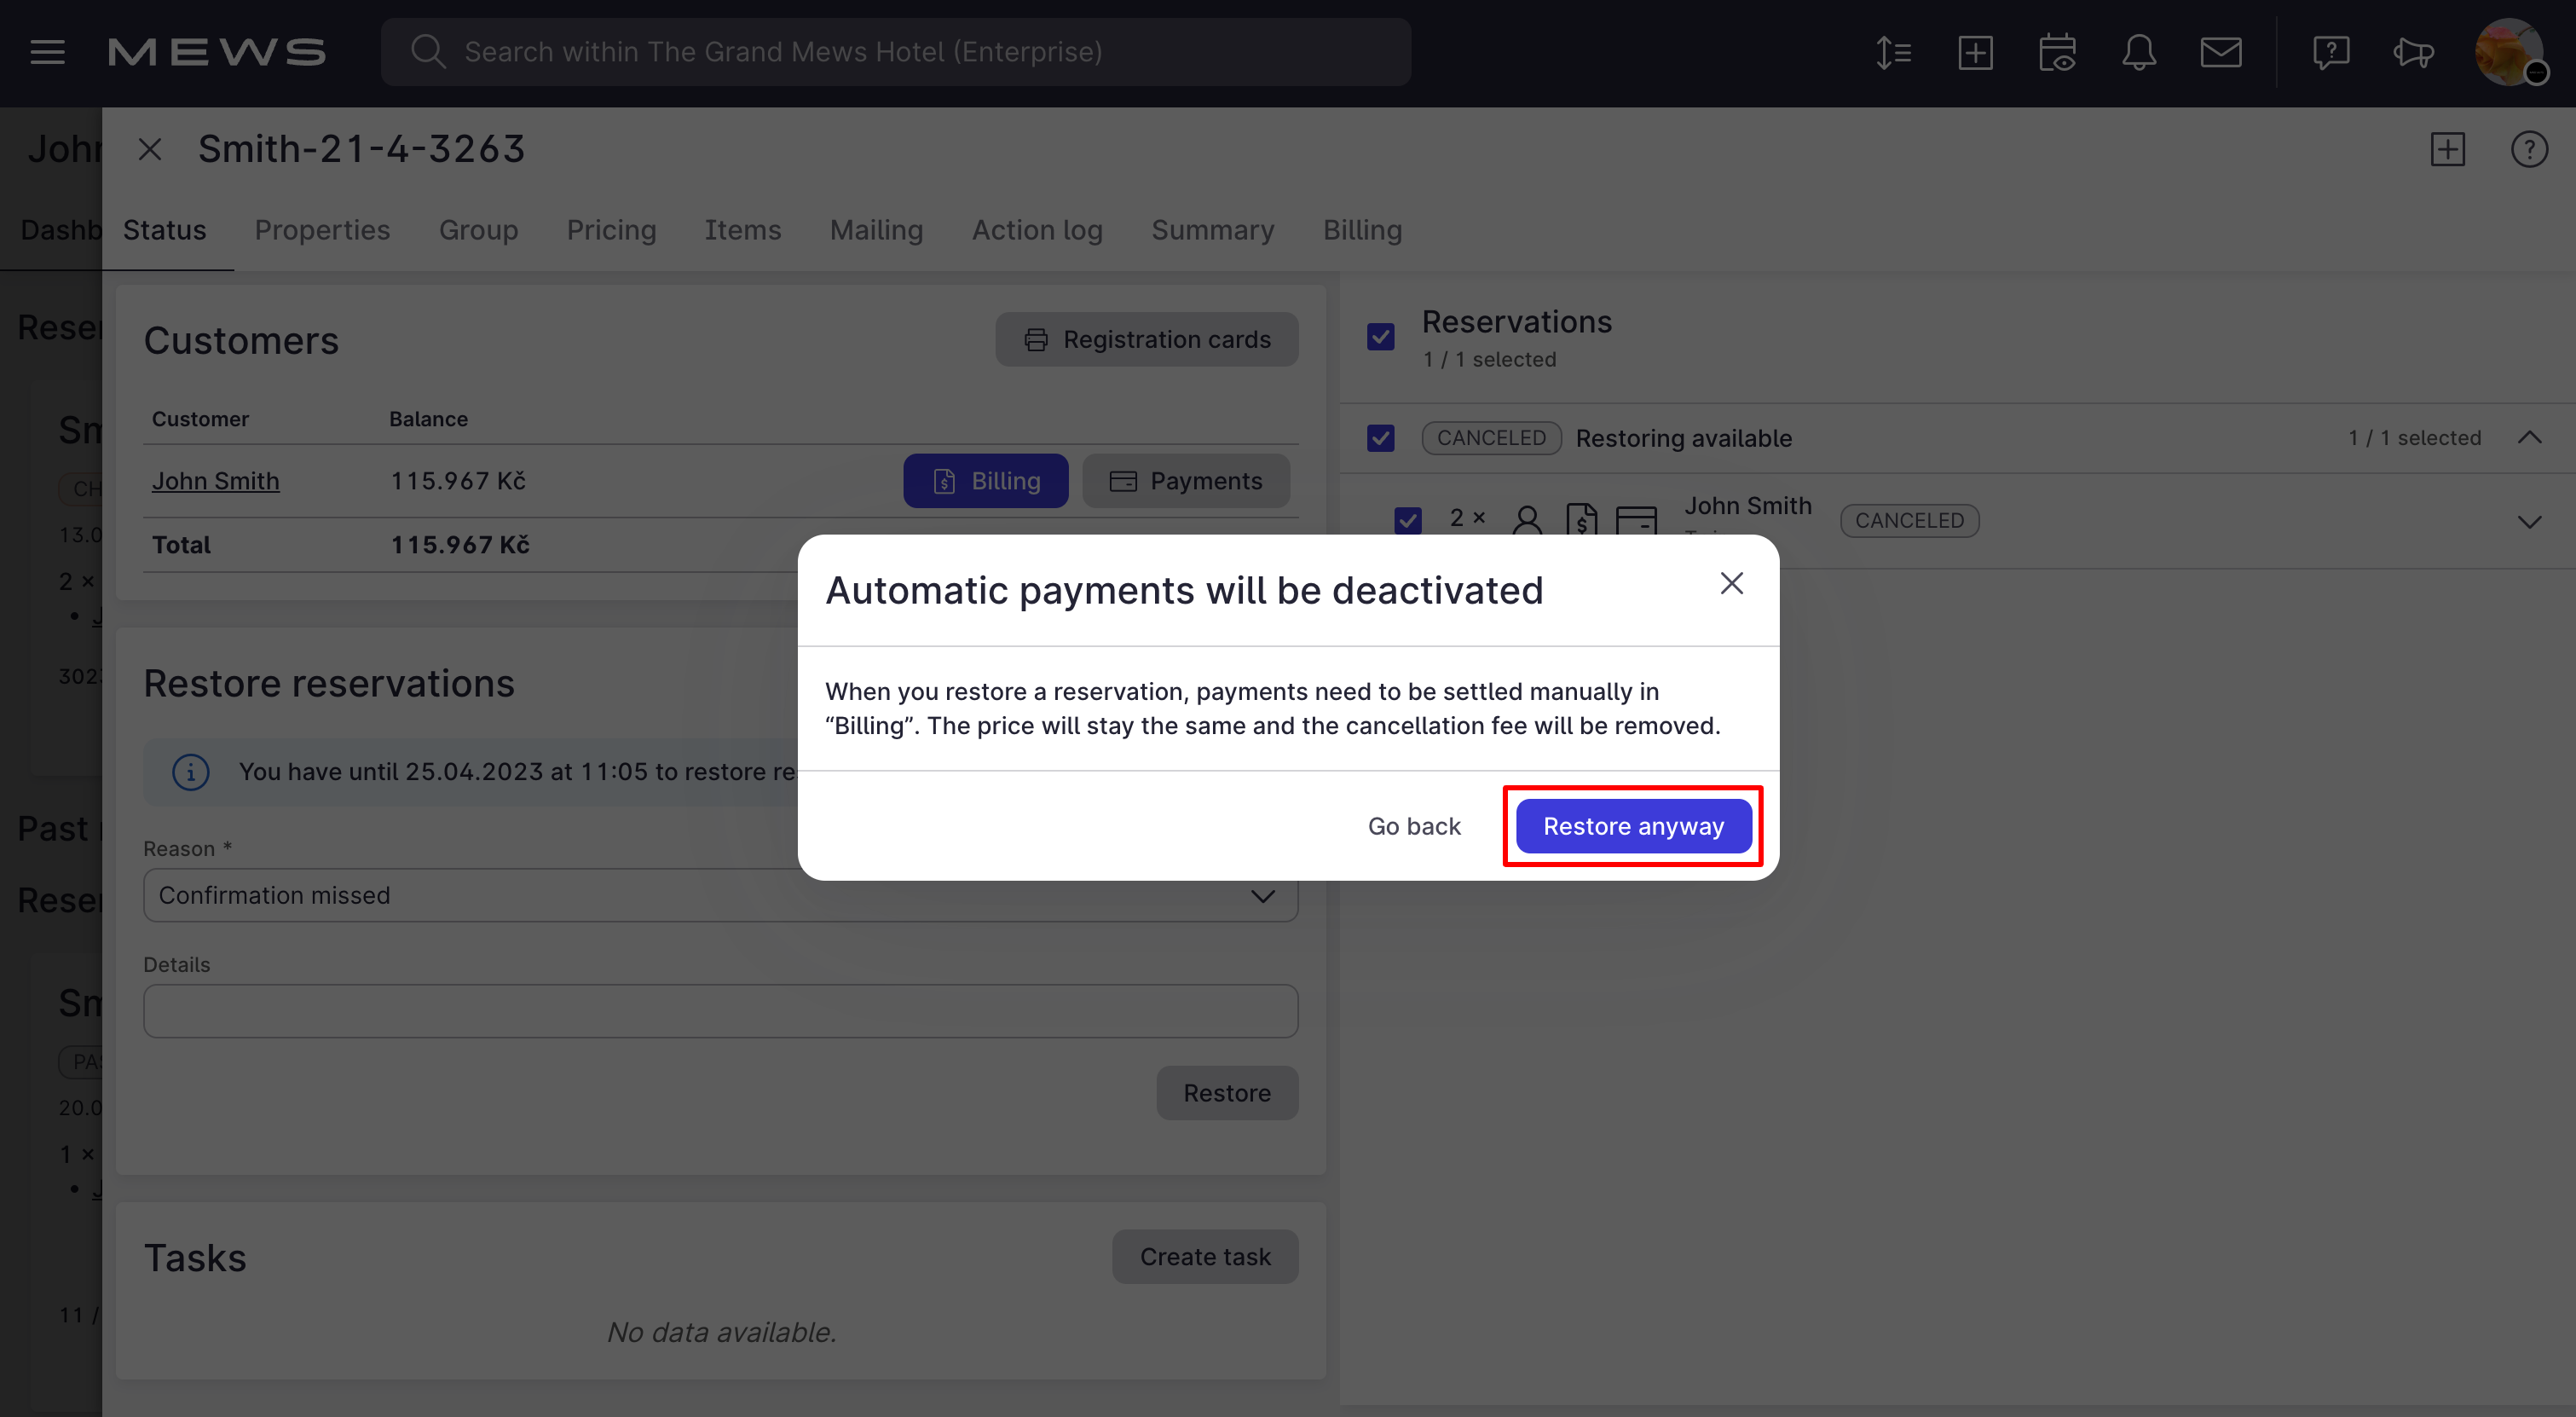The height and width of the screenshot is (1417, 2576).
Task: Uncheck the Reservations master checkbox
Action: coord(1381,337)
